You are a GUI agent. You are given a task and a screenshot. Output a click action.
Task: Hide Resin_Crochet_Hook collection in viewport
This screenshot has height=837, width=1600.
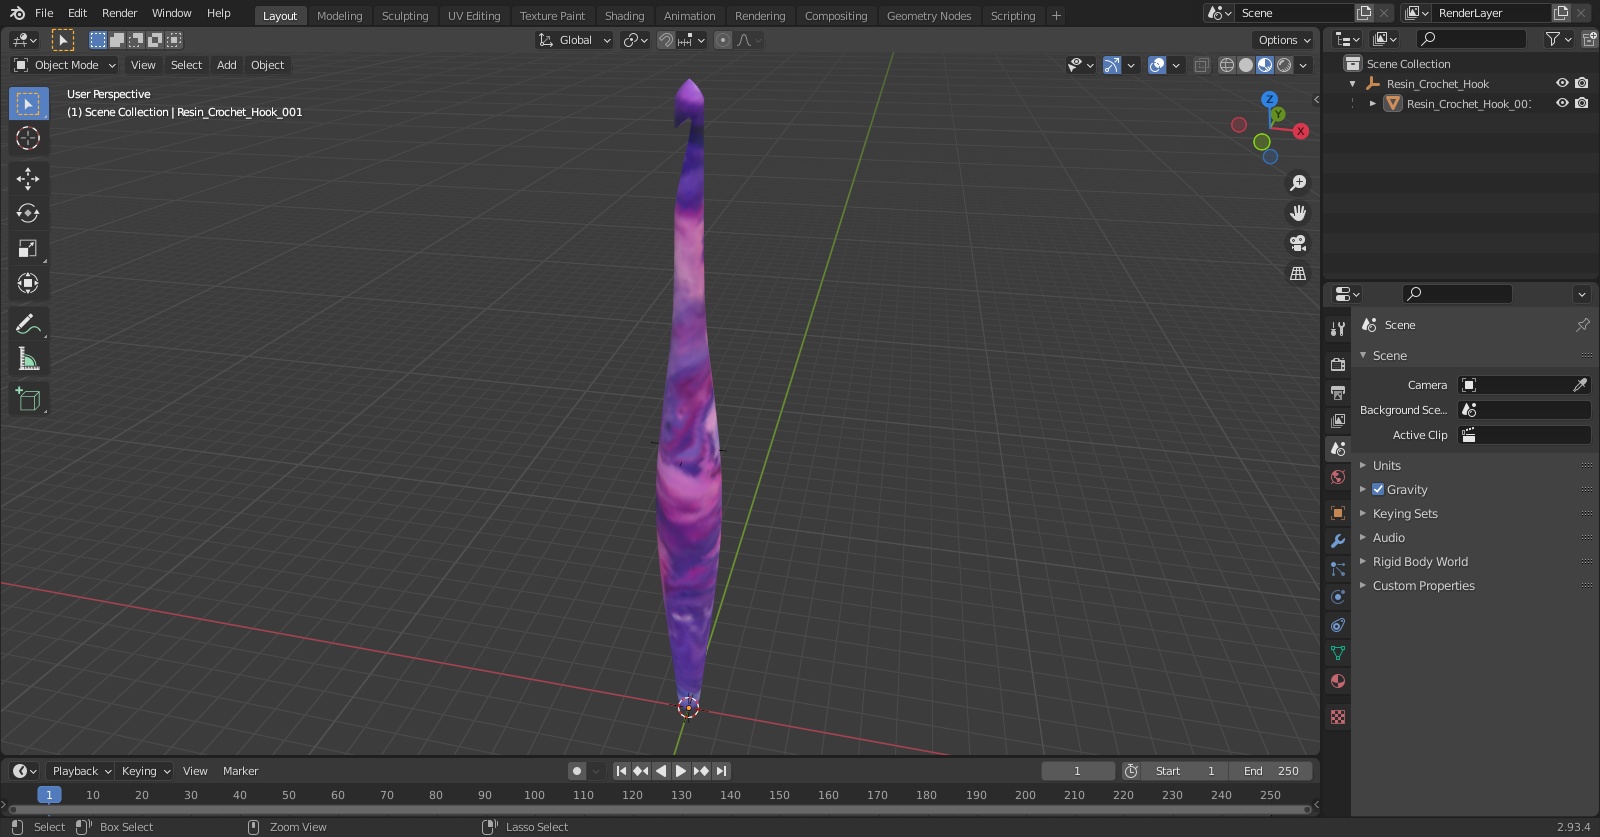1562,83
